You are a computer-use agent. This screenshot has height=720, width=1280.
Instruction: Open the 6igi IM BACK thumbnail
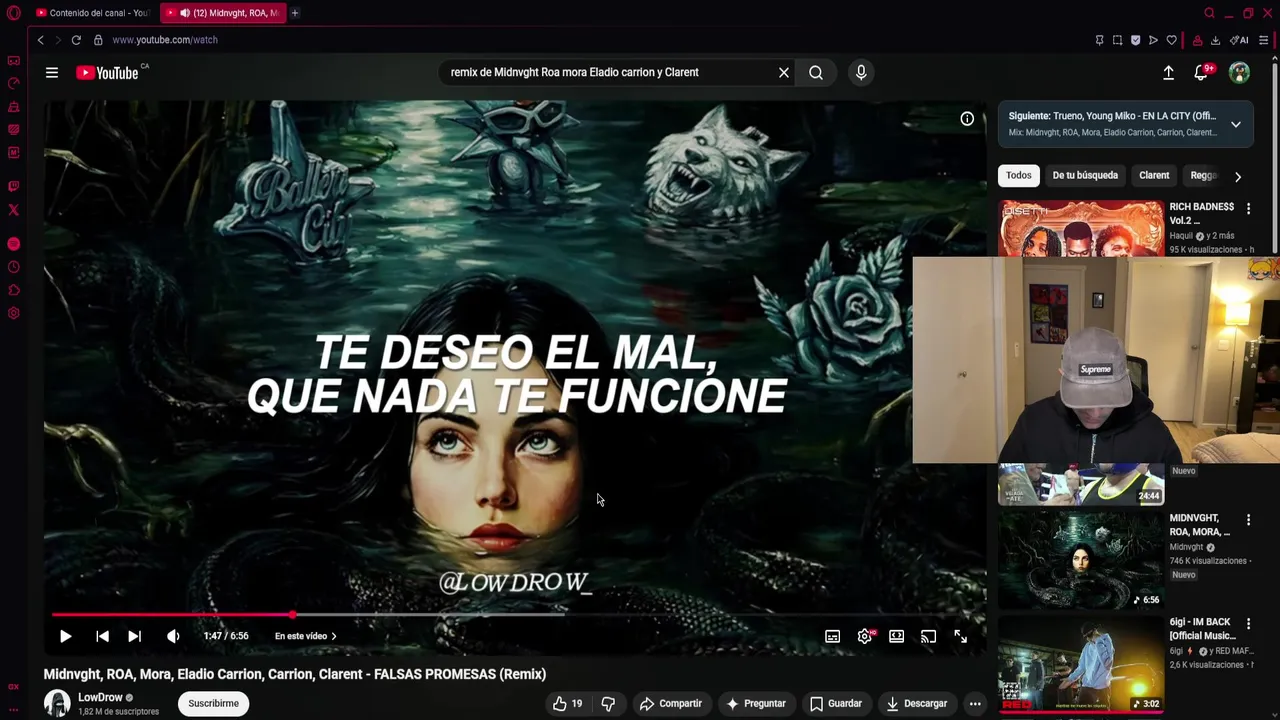(1081, 664)
